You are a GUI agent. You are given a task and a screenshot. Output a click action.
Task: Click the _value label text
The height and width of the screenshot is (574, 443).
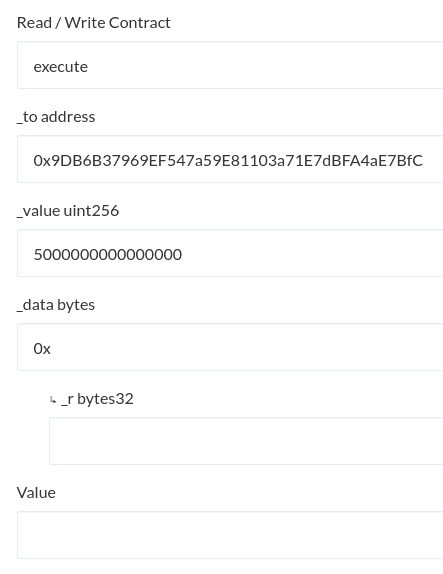38,211
